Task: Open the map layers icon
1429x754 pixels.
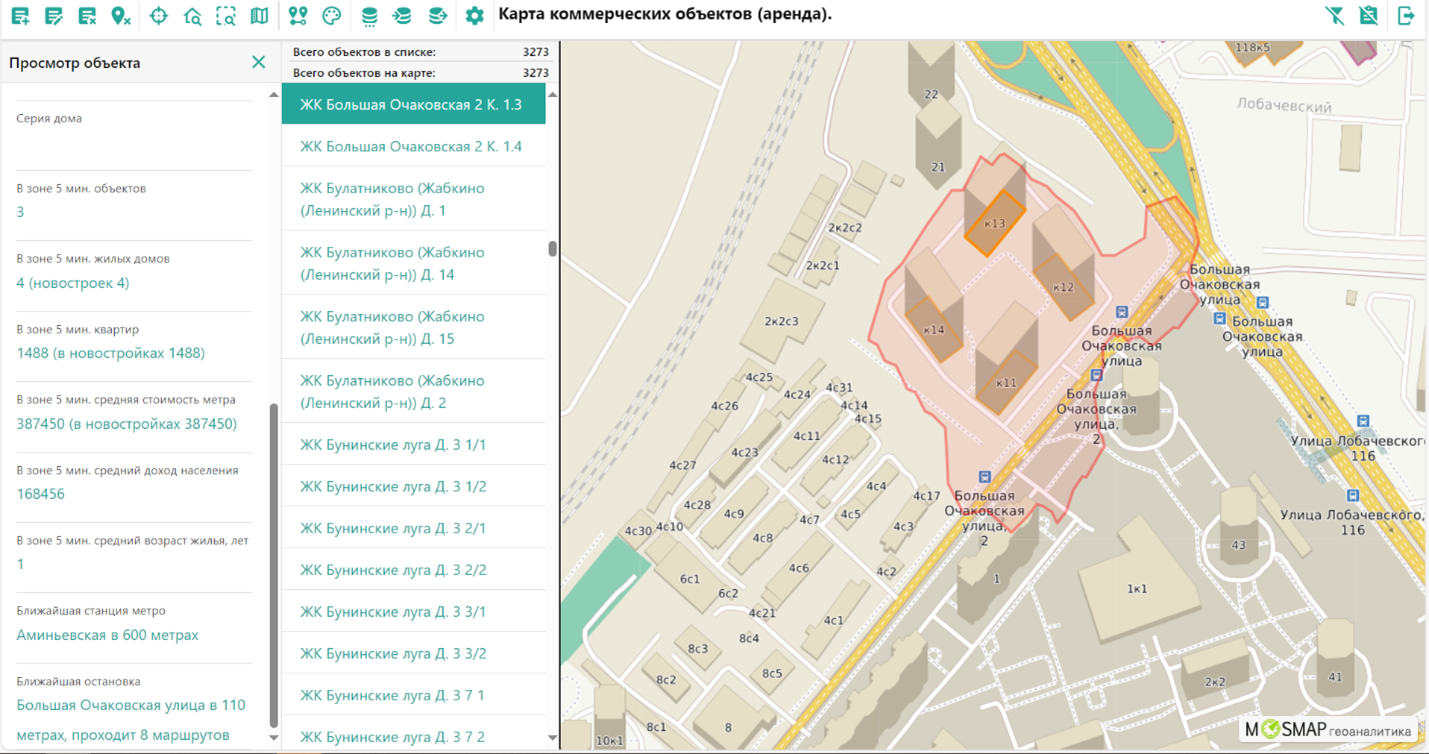Action: click(259, 16)
